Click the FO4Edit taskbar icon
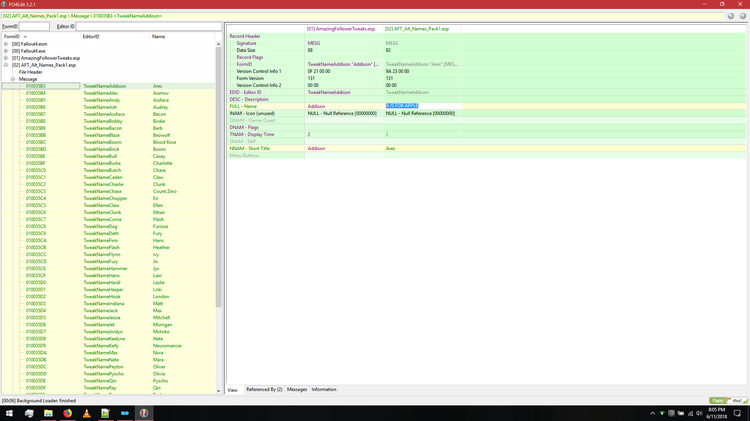 (x=144, y=413)
